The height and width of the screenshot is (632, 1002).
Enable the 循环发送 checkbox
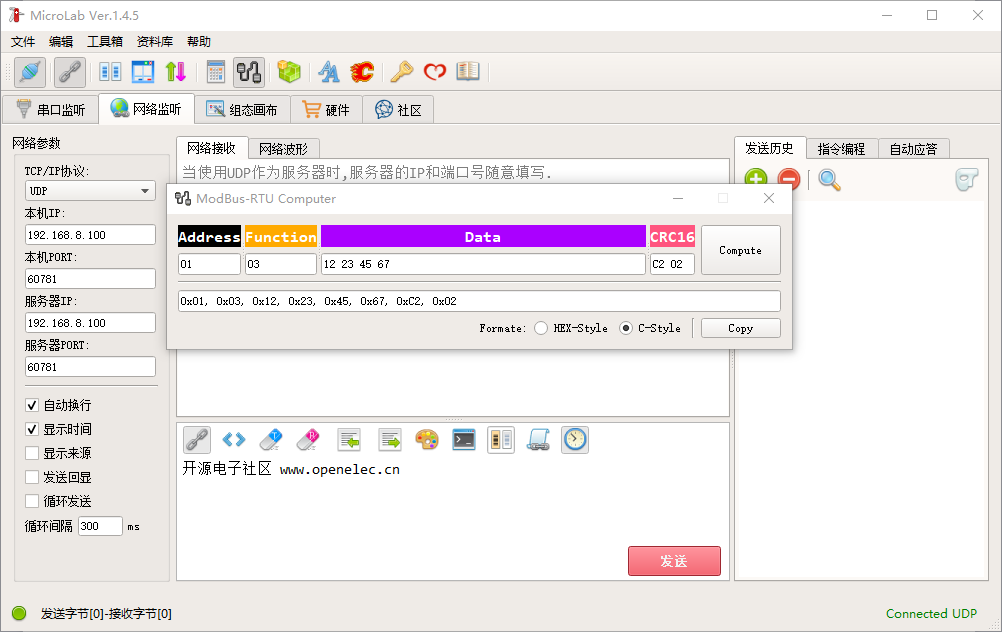click(32, 501)
